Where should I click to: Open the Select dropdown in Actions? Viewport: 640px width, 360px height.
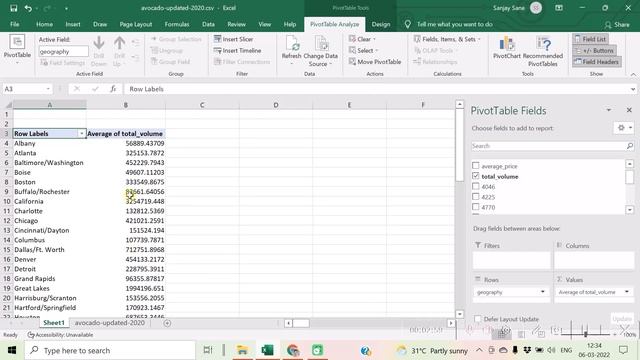(x=364, y=51)
